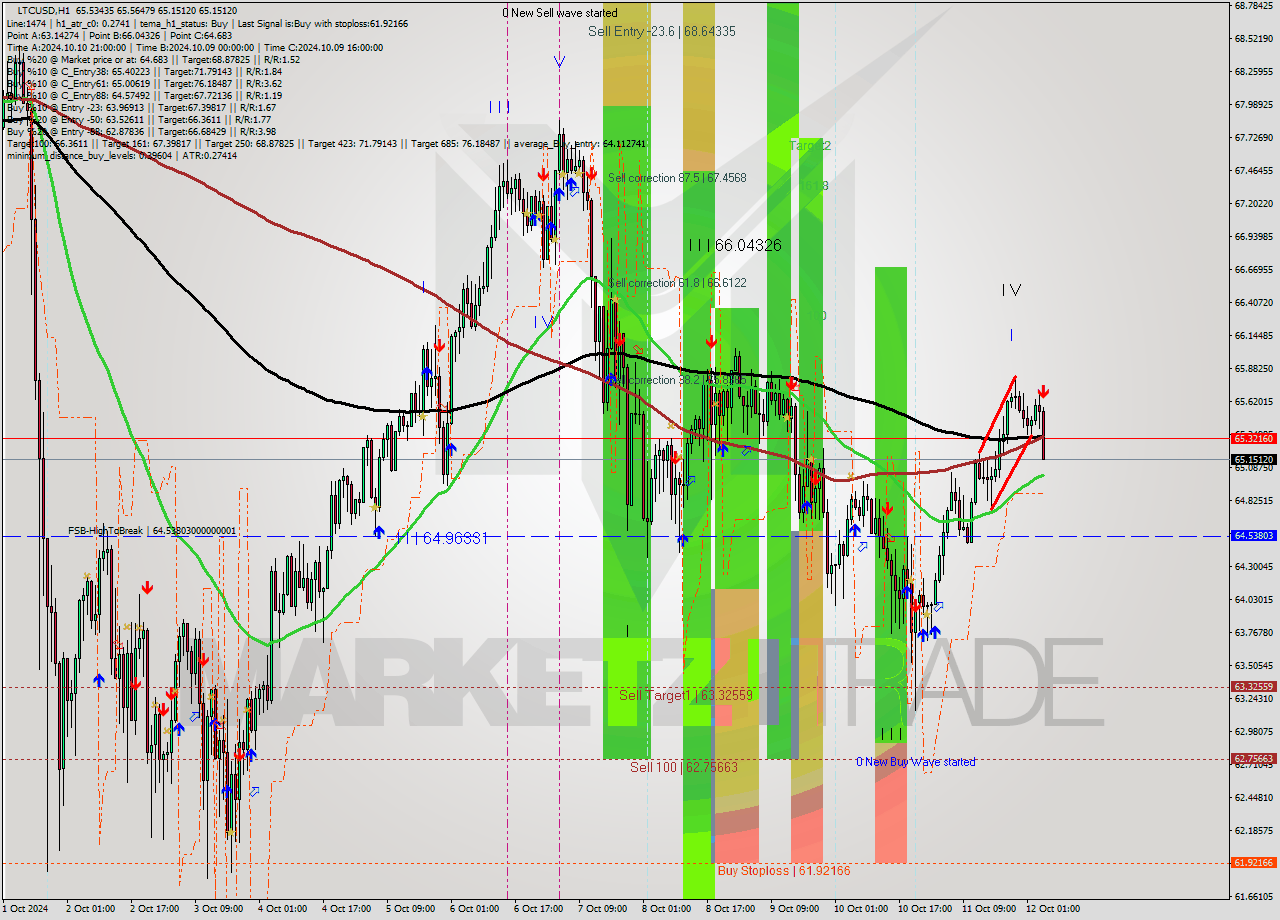Click the 62.44810 price axis label

(1253, 798)
